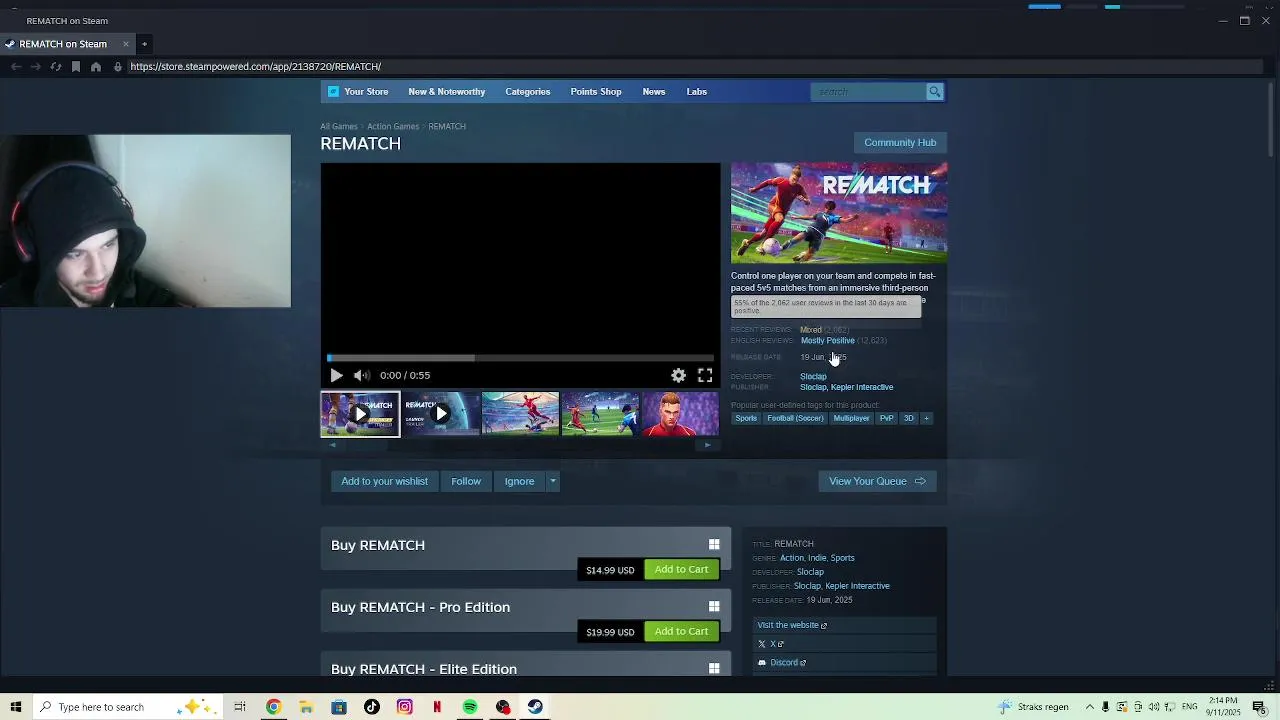Viewport: 1280px width, 720px height.
Task: Click the Ignore button
Action: (x=519, y=481)
